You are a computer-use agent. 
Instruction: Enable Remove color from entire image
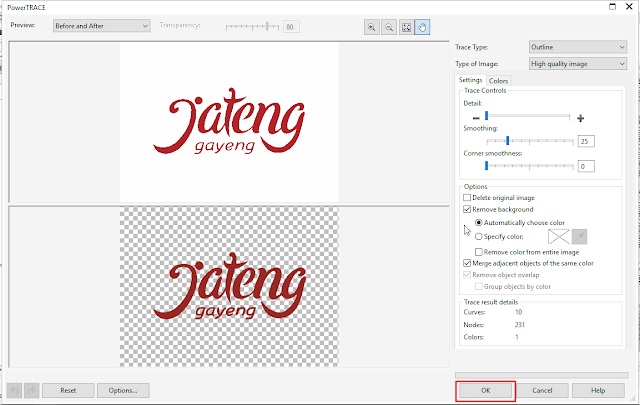pos(479,252)
